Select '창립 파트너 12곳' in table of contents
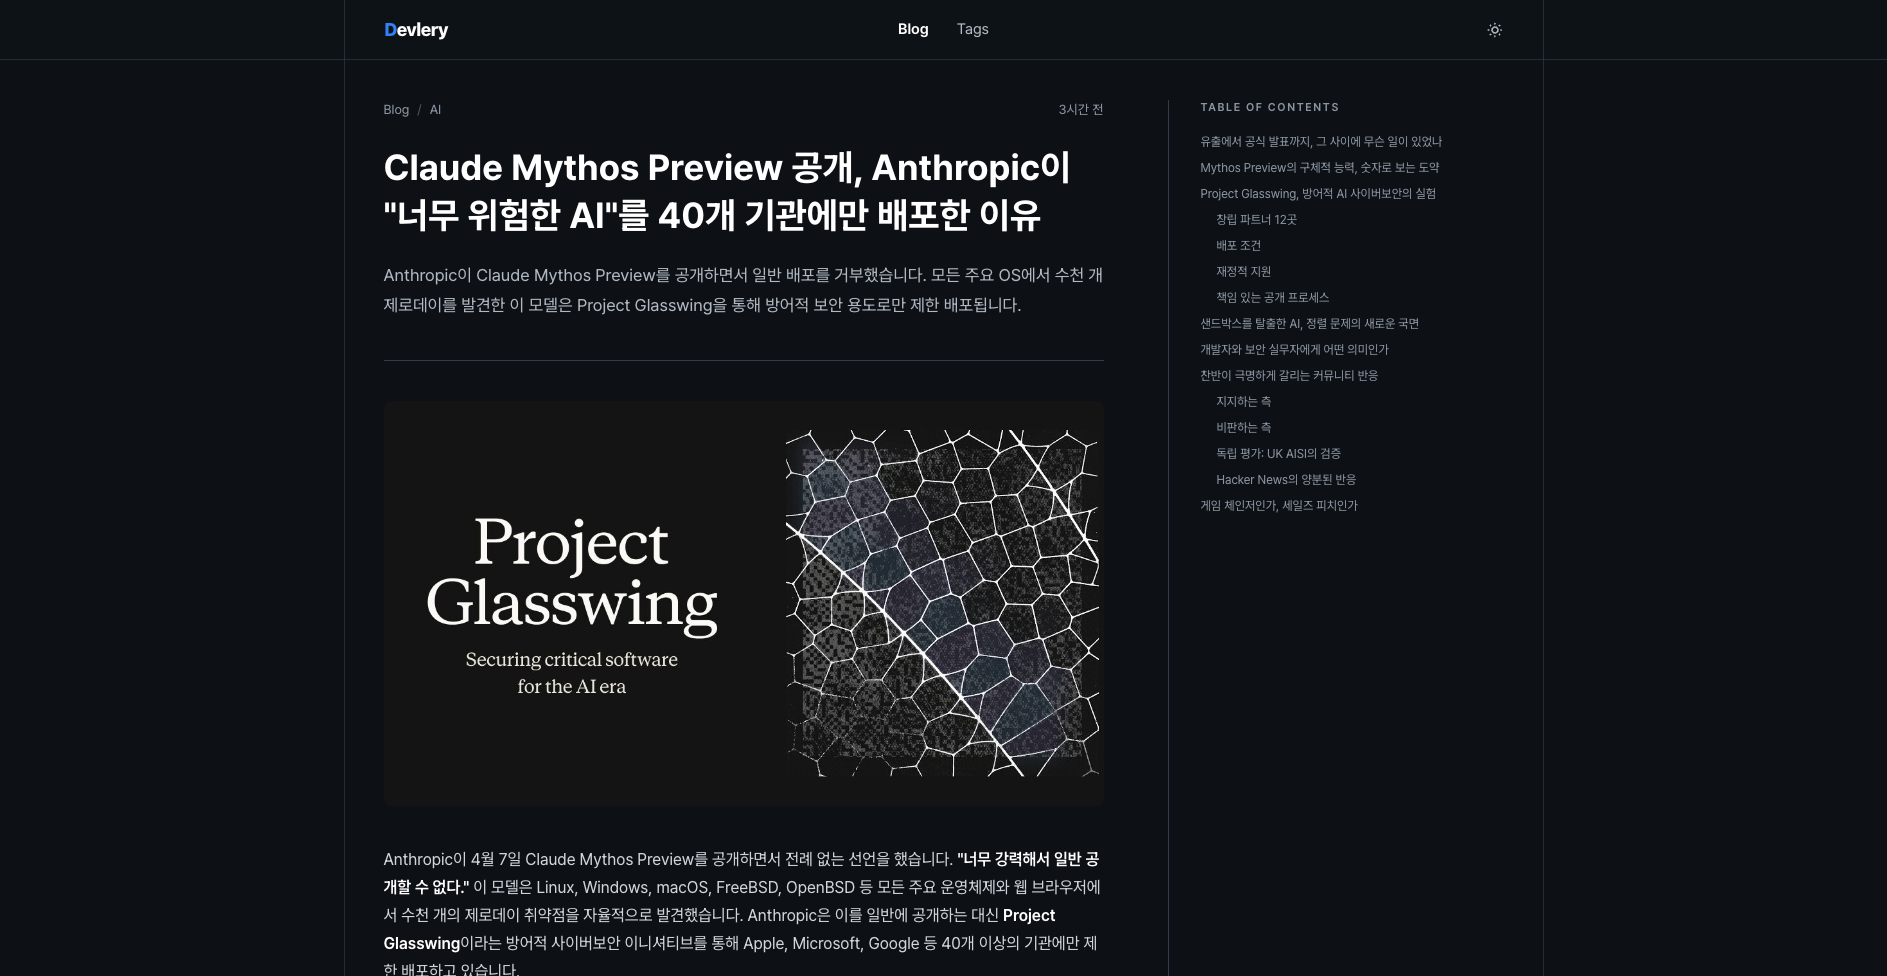This screenshot has height=976, width=1887. coord(1256,220)
